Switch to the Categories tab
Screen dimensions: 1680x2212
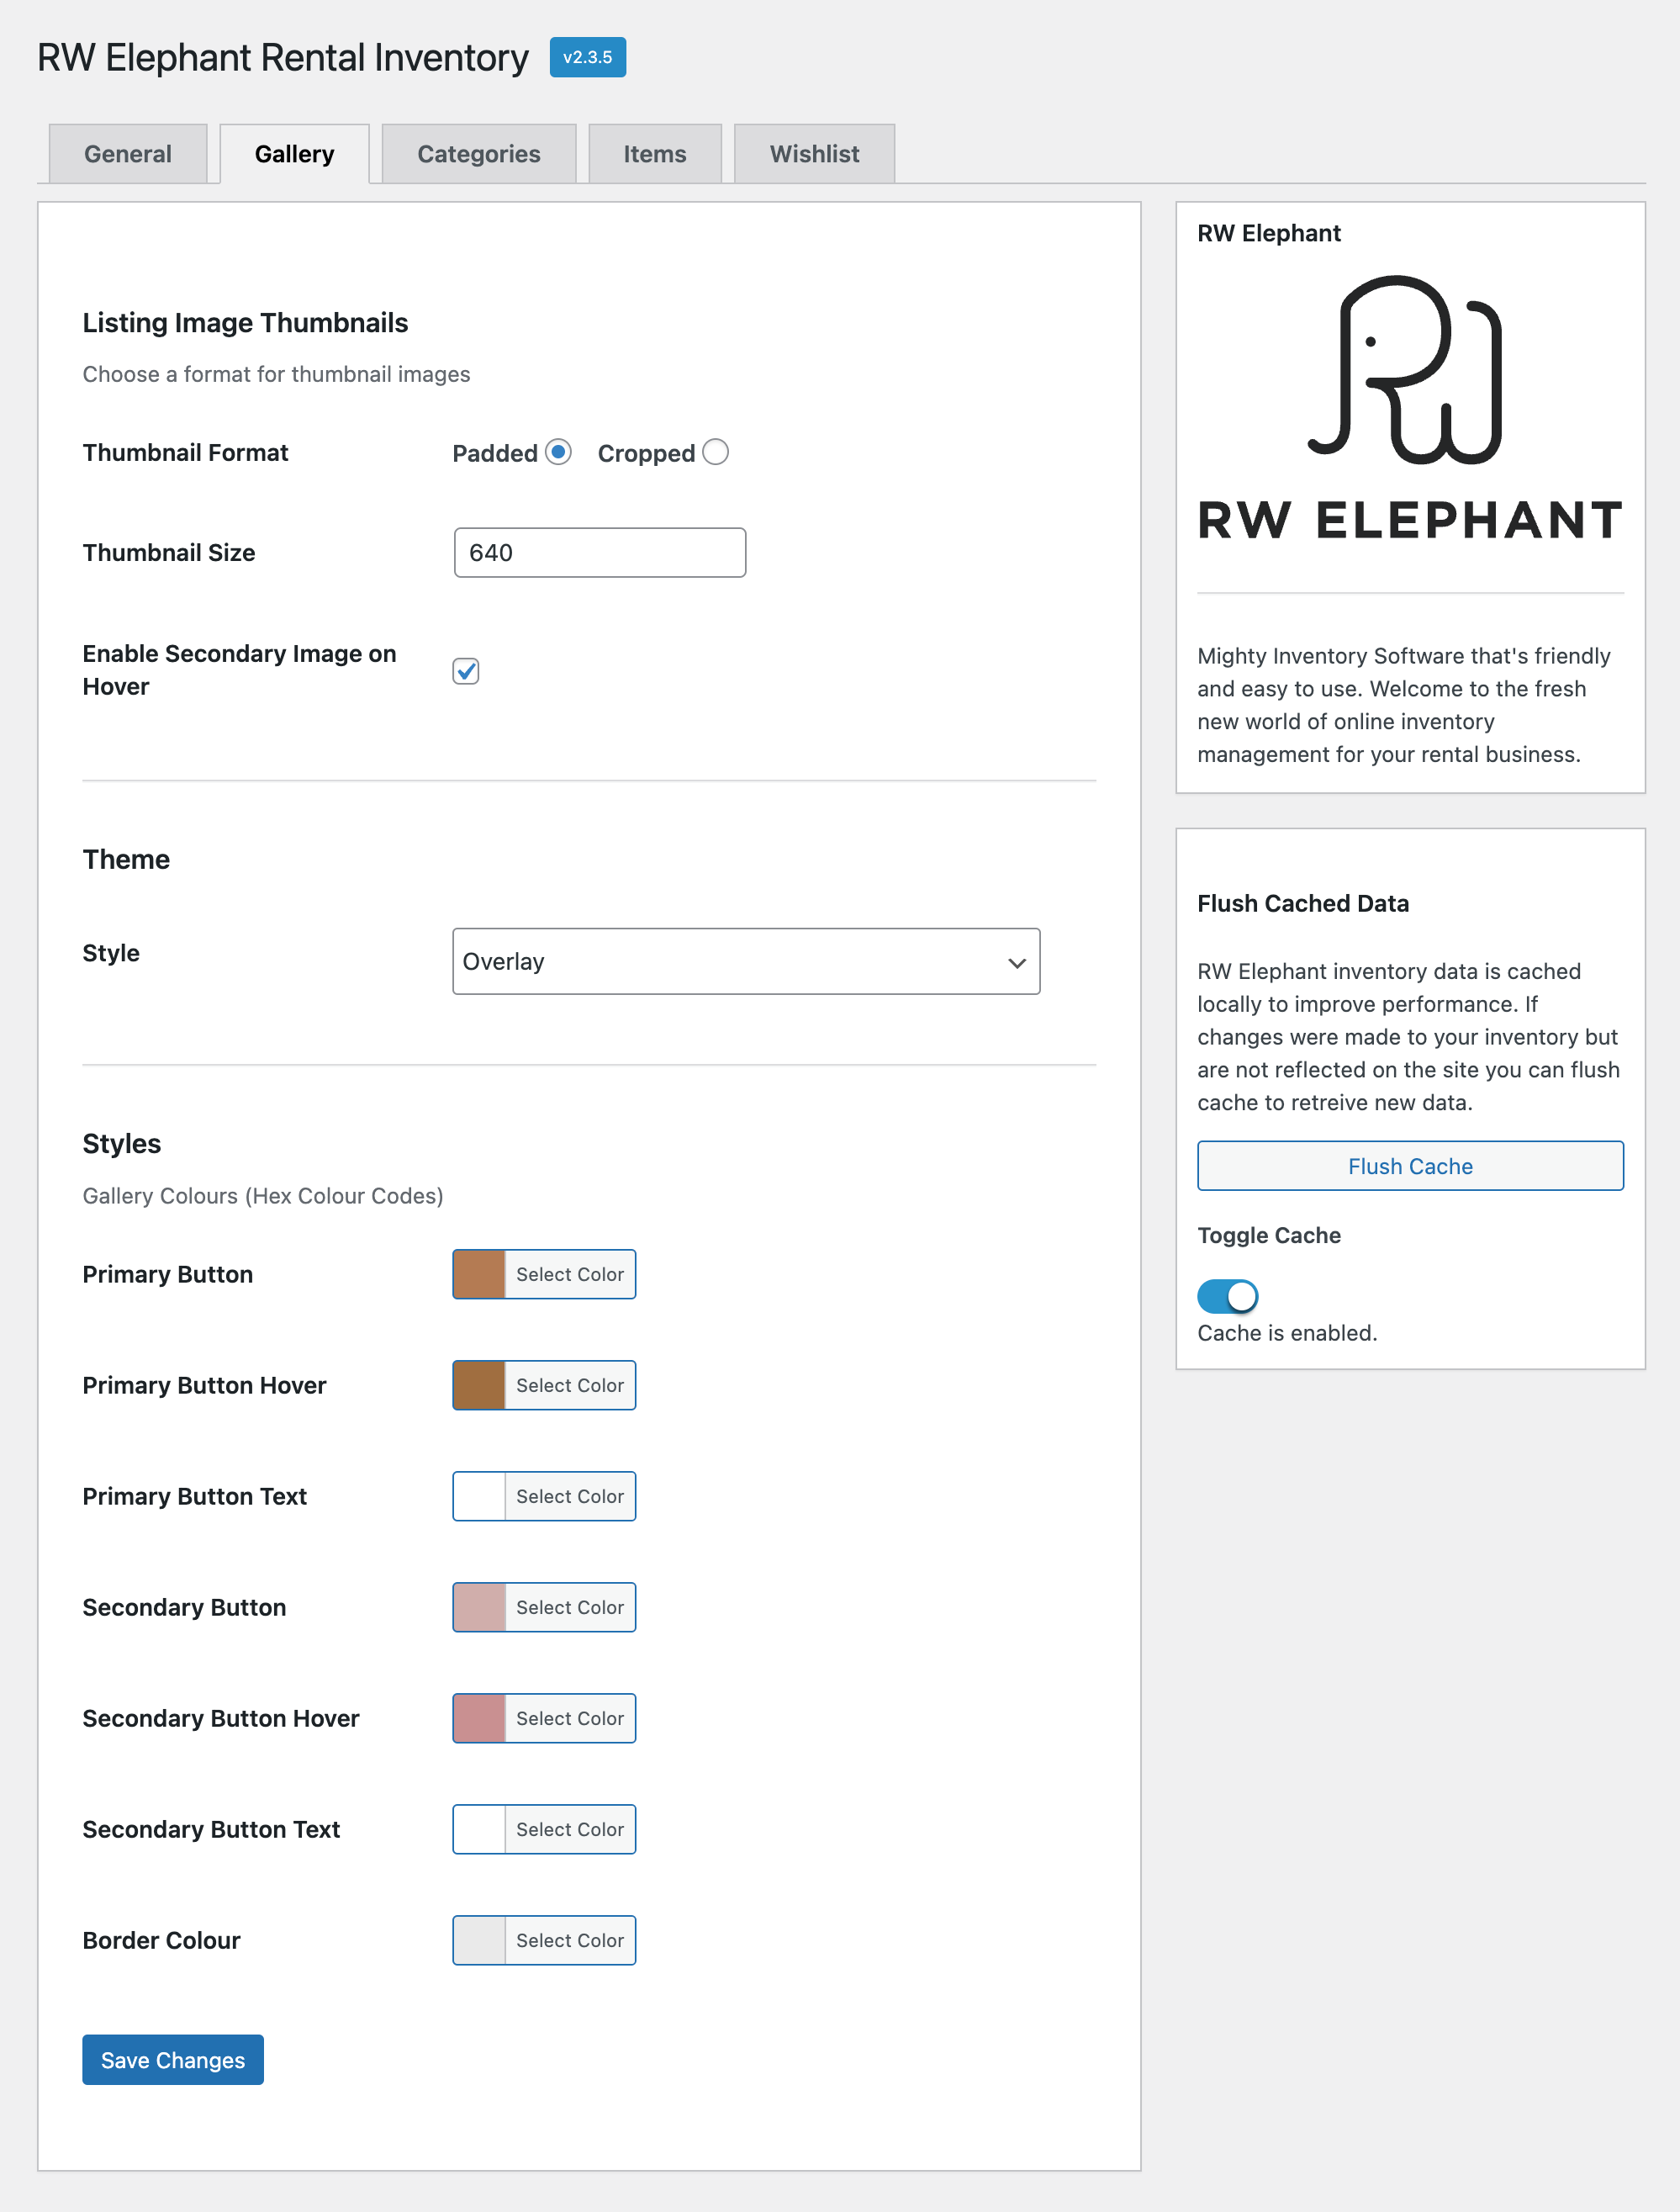[479, 154]
